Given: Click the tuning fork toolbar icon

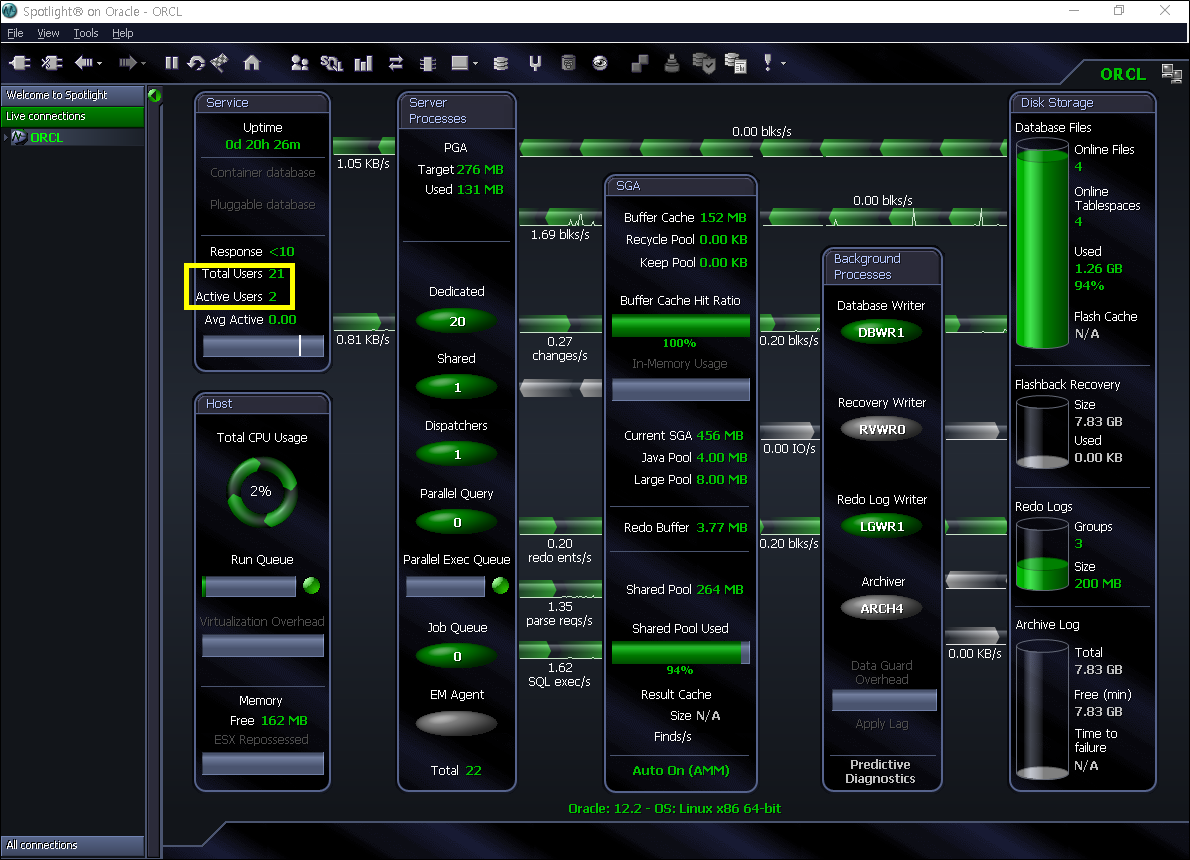Looking at the screenshot, I should (x=535, y=63).
